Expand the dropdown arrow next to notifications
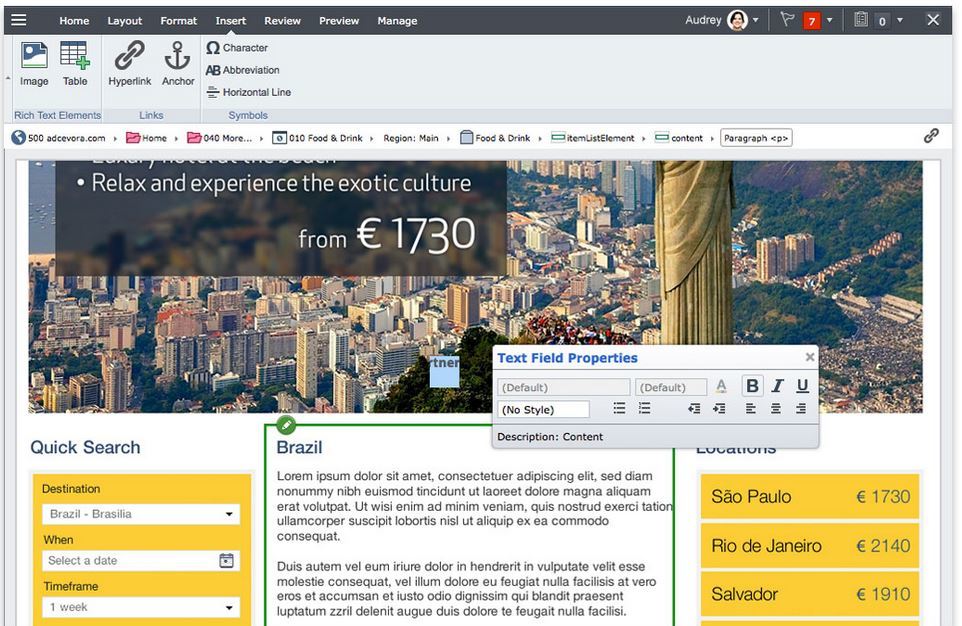962x626 pixels. pyautogui.click(x=829, y=20)
